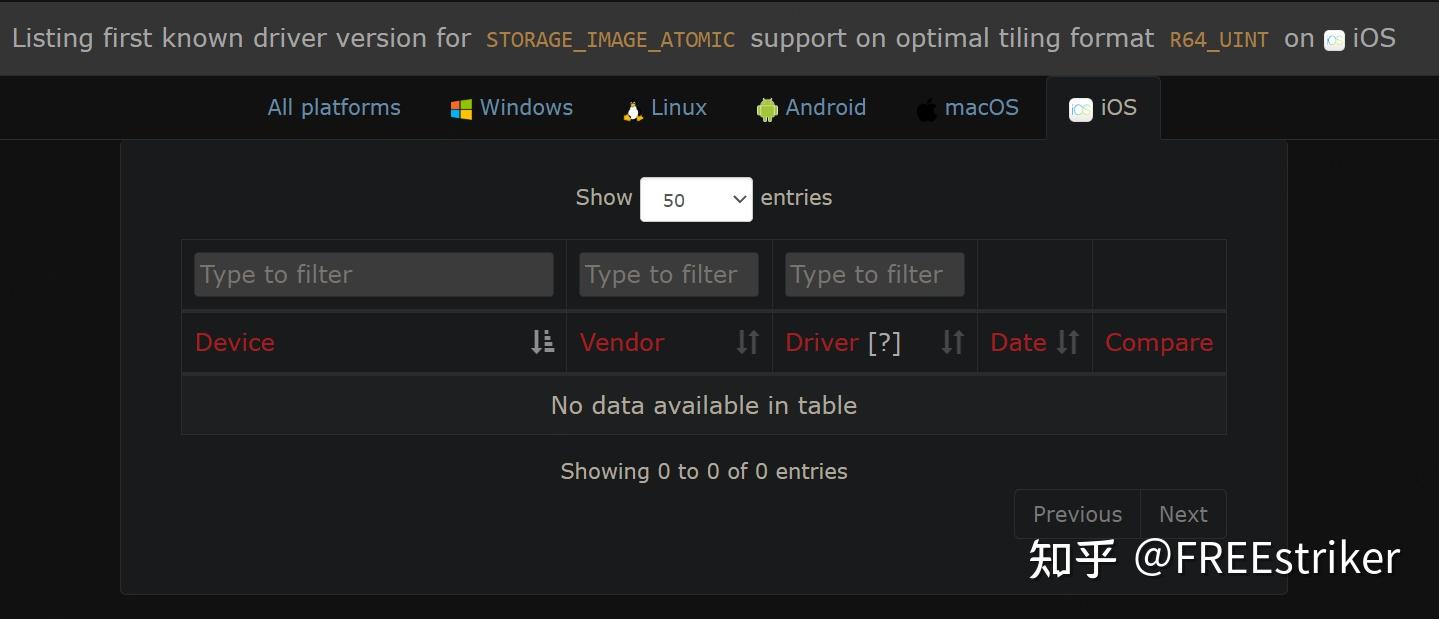Open the Linux platform tab
The height and width of the screenshot is (619, 1439).
tap(679, 108)
